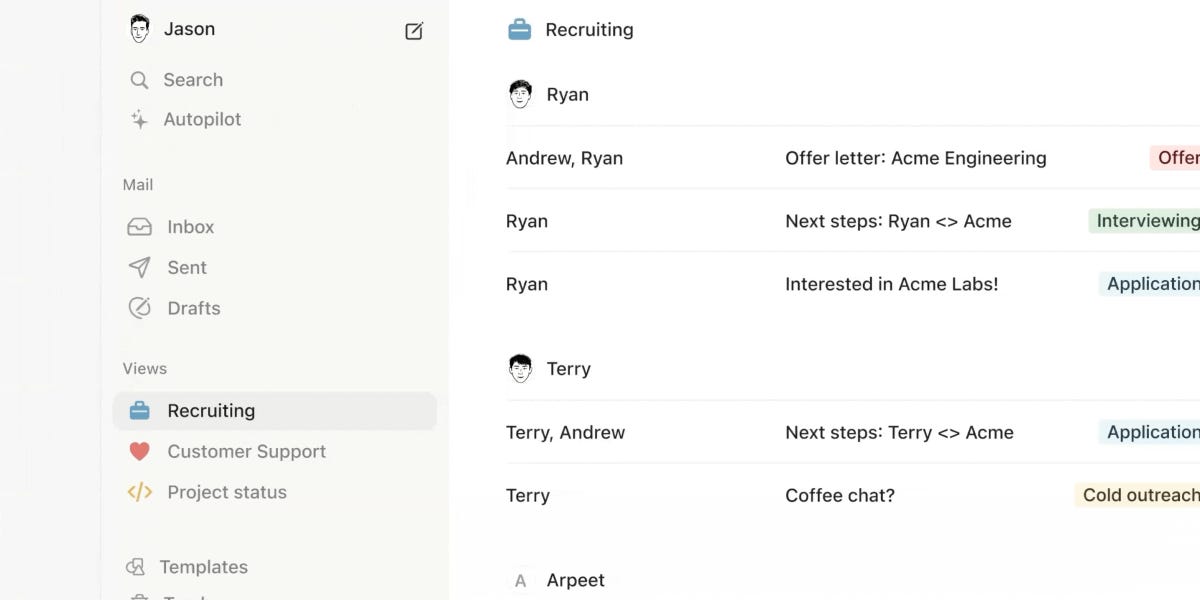Switch to the Customer Support view
The height and width of the screenshot is (600, 1200).
tap(245, 451)
